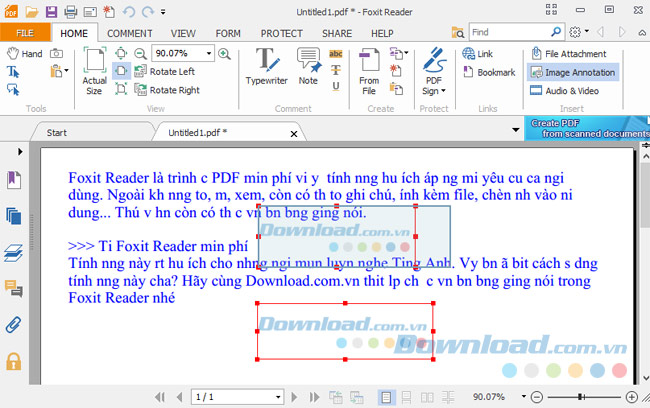Add a Note comment

pyautogui.click(x=308, y=66)
